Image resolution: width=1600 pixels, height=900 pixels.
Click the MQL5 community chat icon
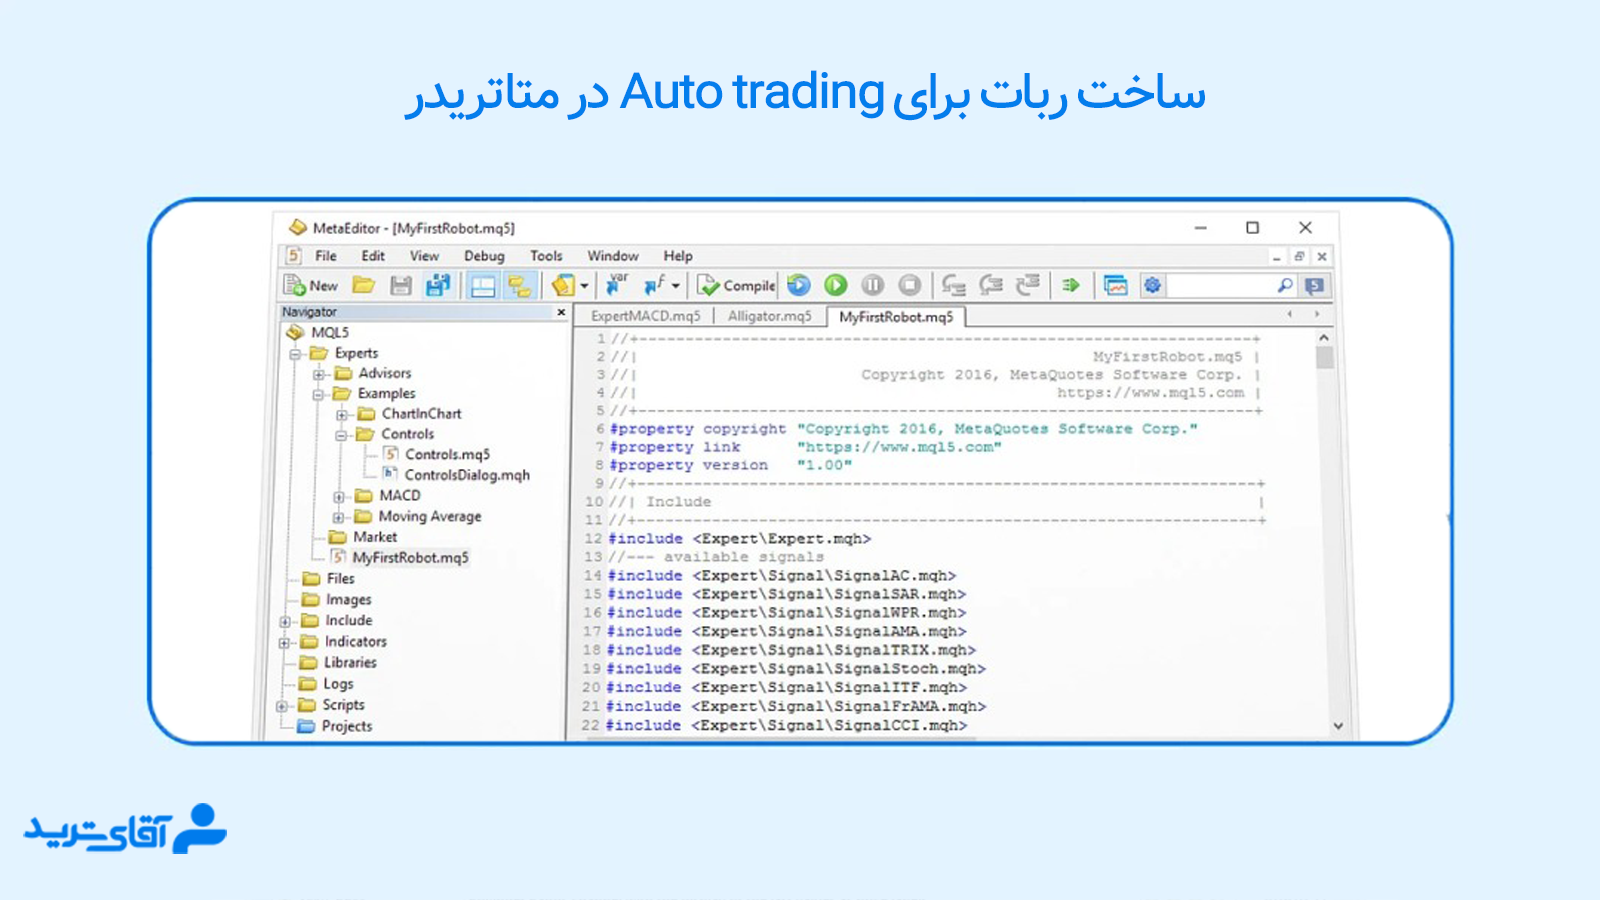(x=1315, y=286)
